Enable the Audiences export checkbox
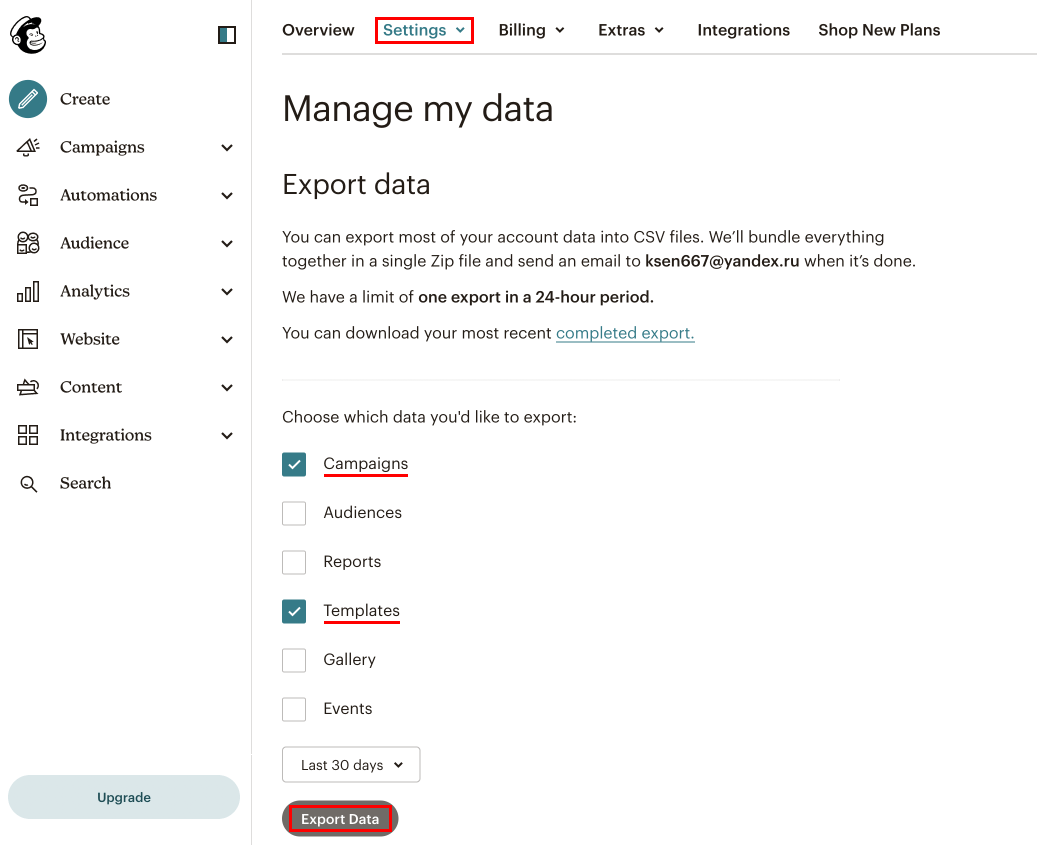 pos(294,513)
